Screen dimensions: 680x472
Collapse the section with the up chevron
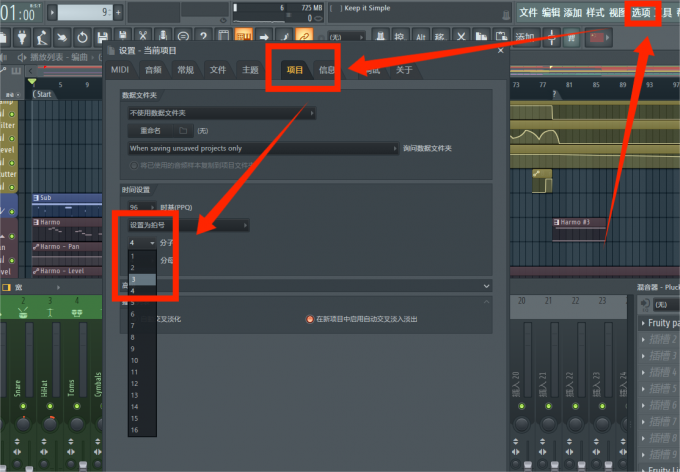[x=486, y=302]
